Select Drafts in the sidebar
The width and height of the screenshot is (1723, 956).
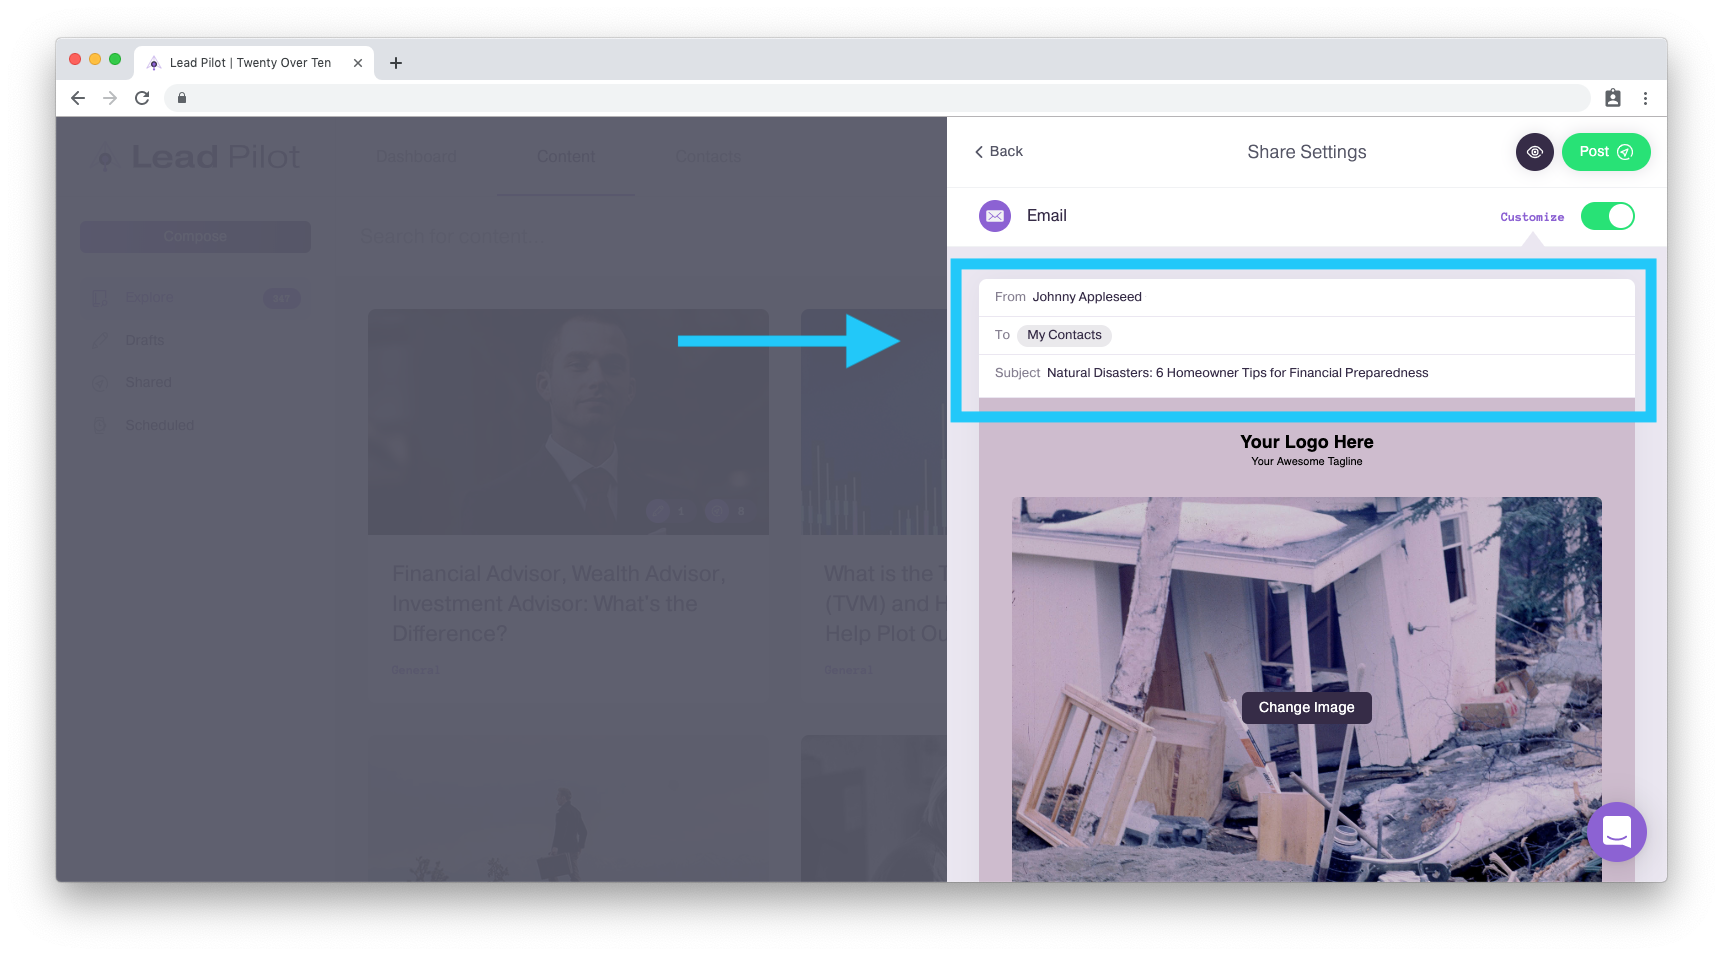pos(145,341)
